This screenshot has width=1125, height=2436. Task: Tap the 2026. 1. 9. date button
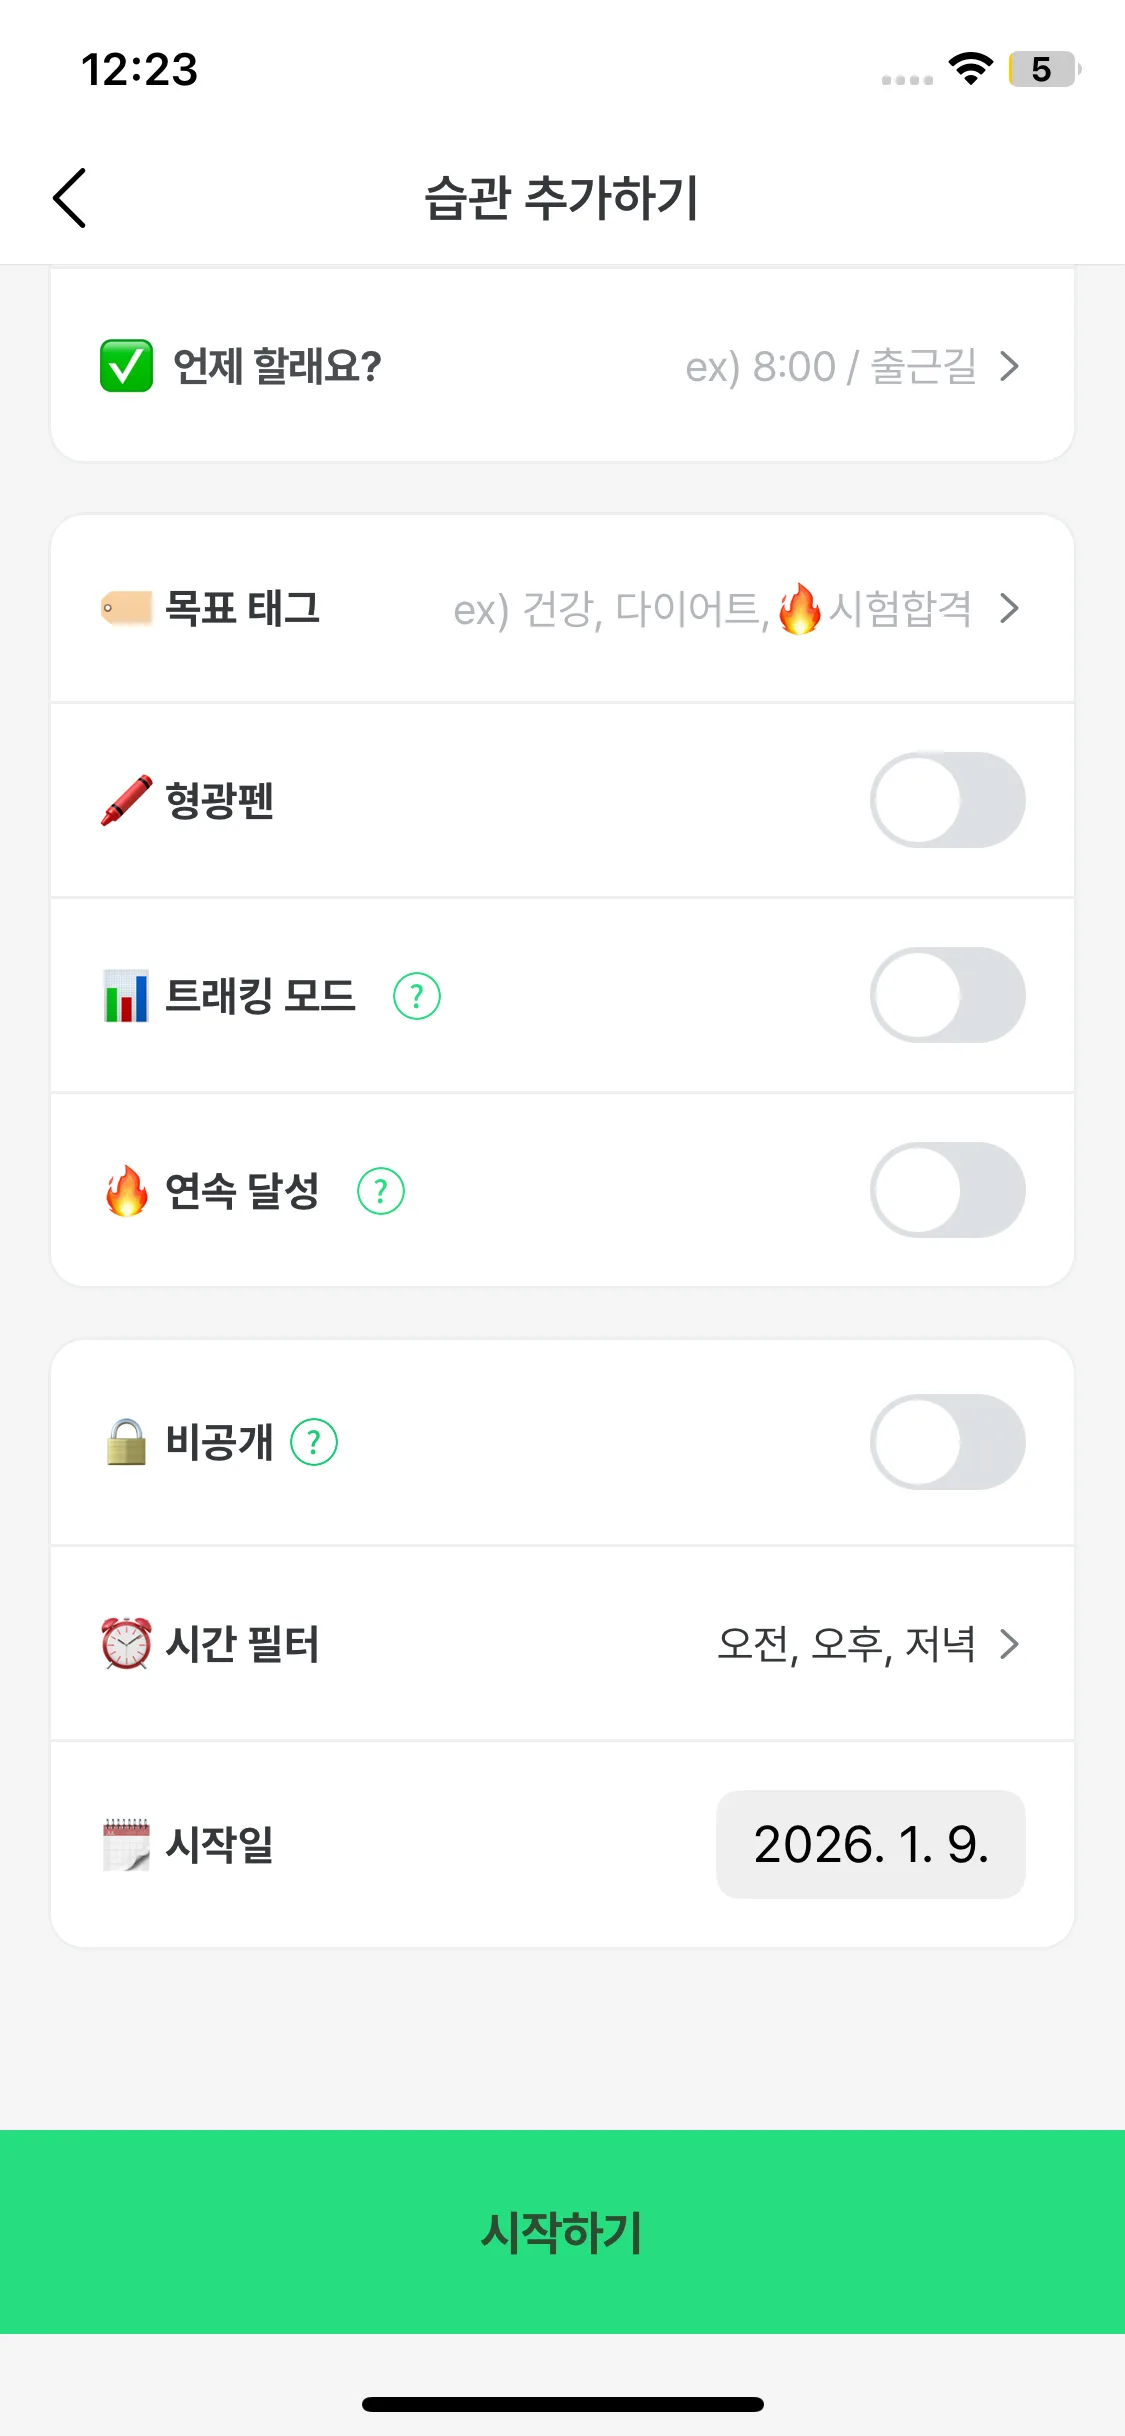[x=870, y=1844]
